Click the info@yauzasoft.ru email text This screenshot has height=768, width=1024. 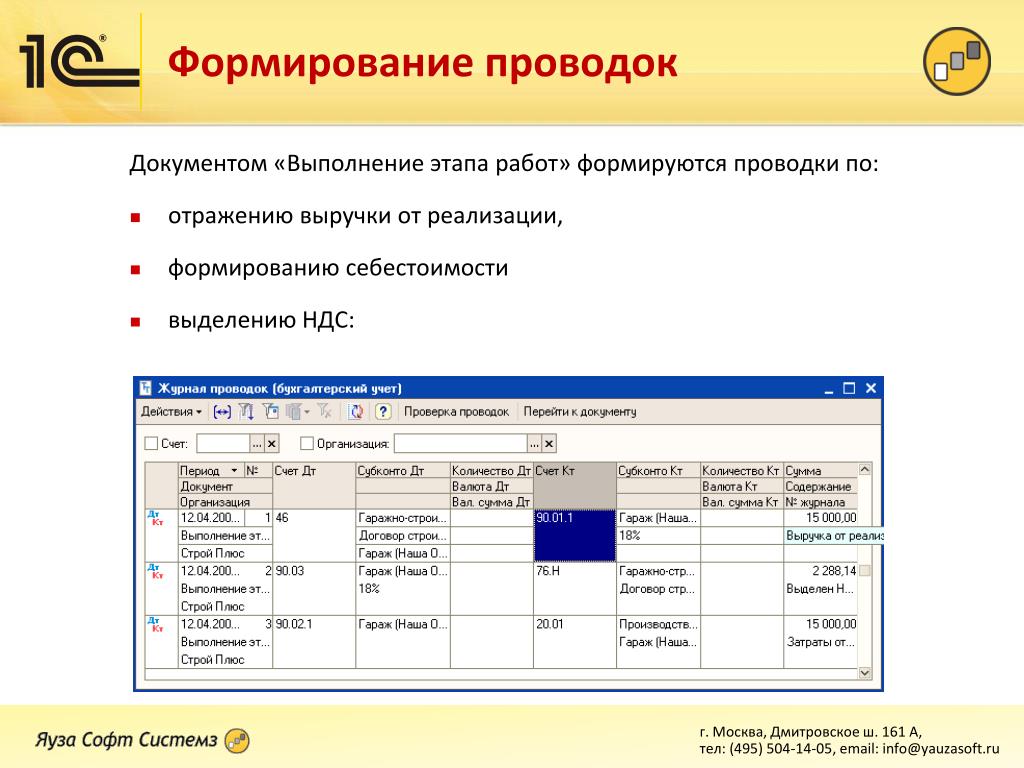coord(941,748)
